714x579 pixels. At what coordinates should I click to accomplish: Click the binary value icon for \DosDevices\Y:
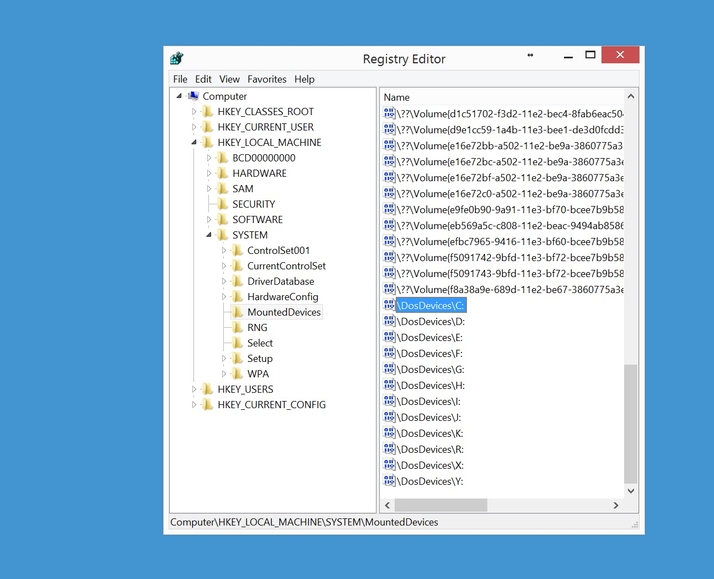[389, 481]
